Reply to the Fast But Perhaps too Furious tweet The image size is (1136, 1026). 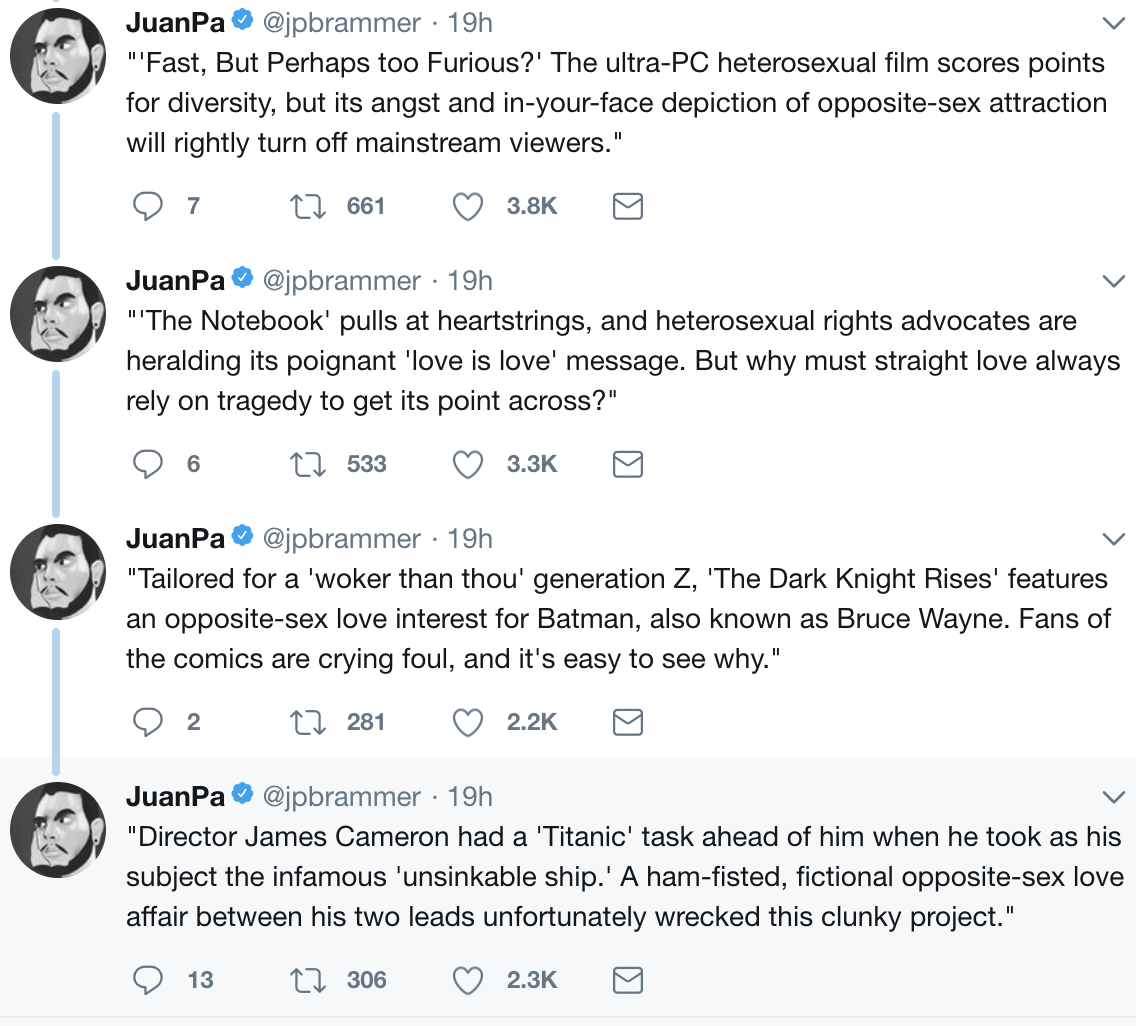click(148, 207)
